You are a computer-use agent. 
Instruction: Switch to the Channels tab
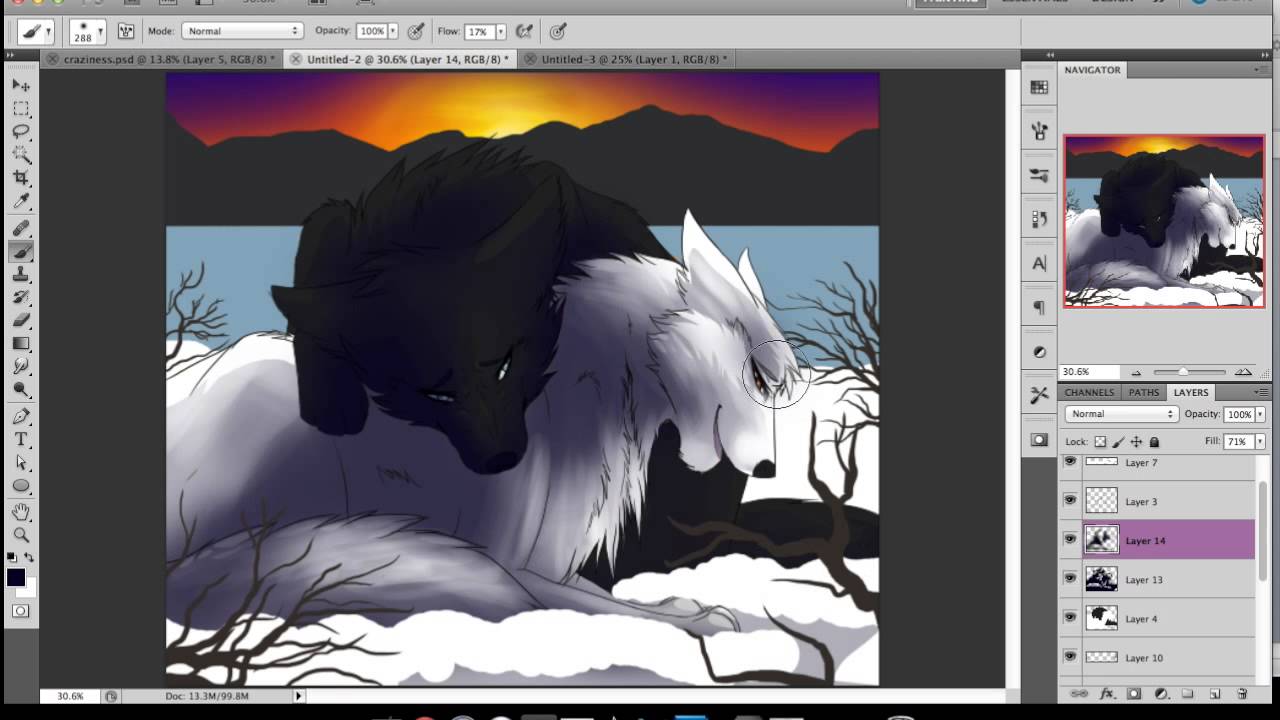(x=1089, y=392)
